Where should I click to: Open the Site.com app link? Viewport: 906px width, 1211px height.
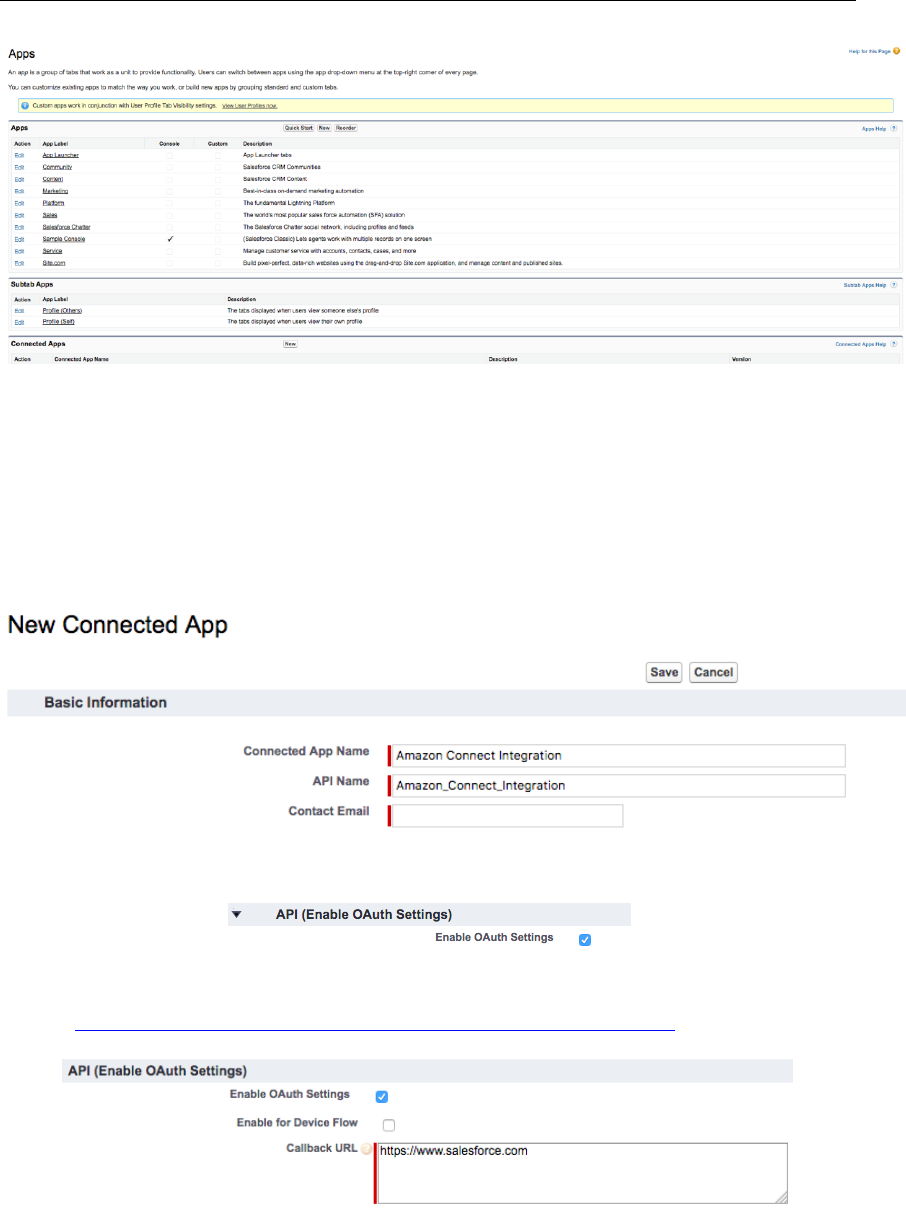click(54, 262)
